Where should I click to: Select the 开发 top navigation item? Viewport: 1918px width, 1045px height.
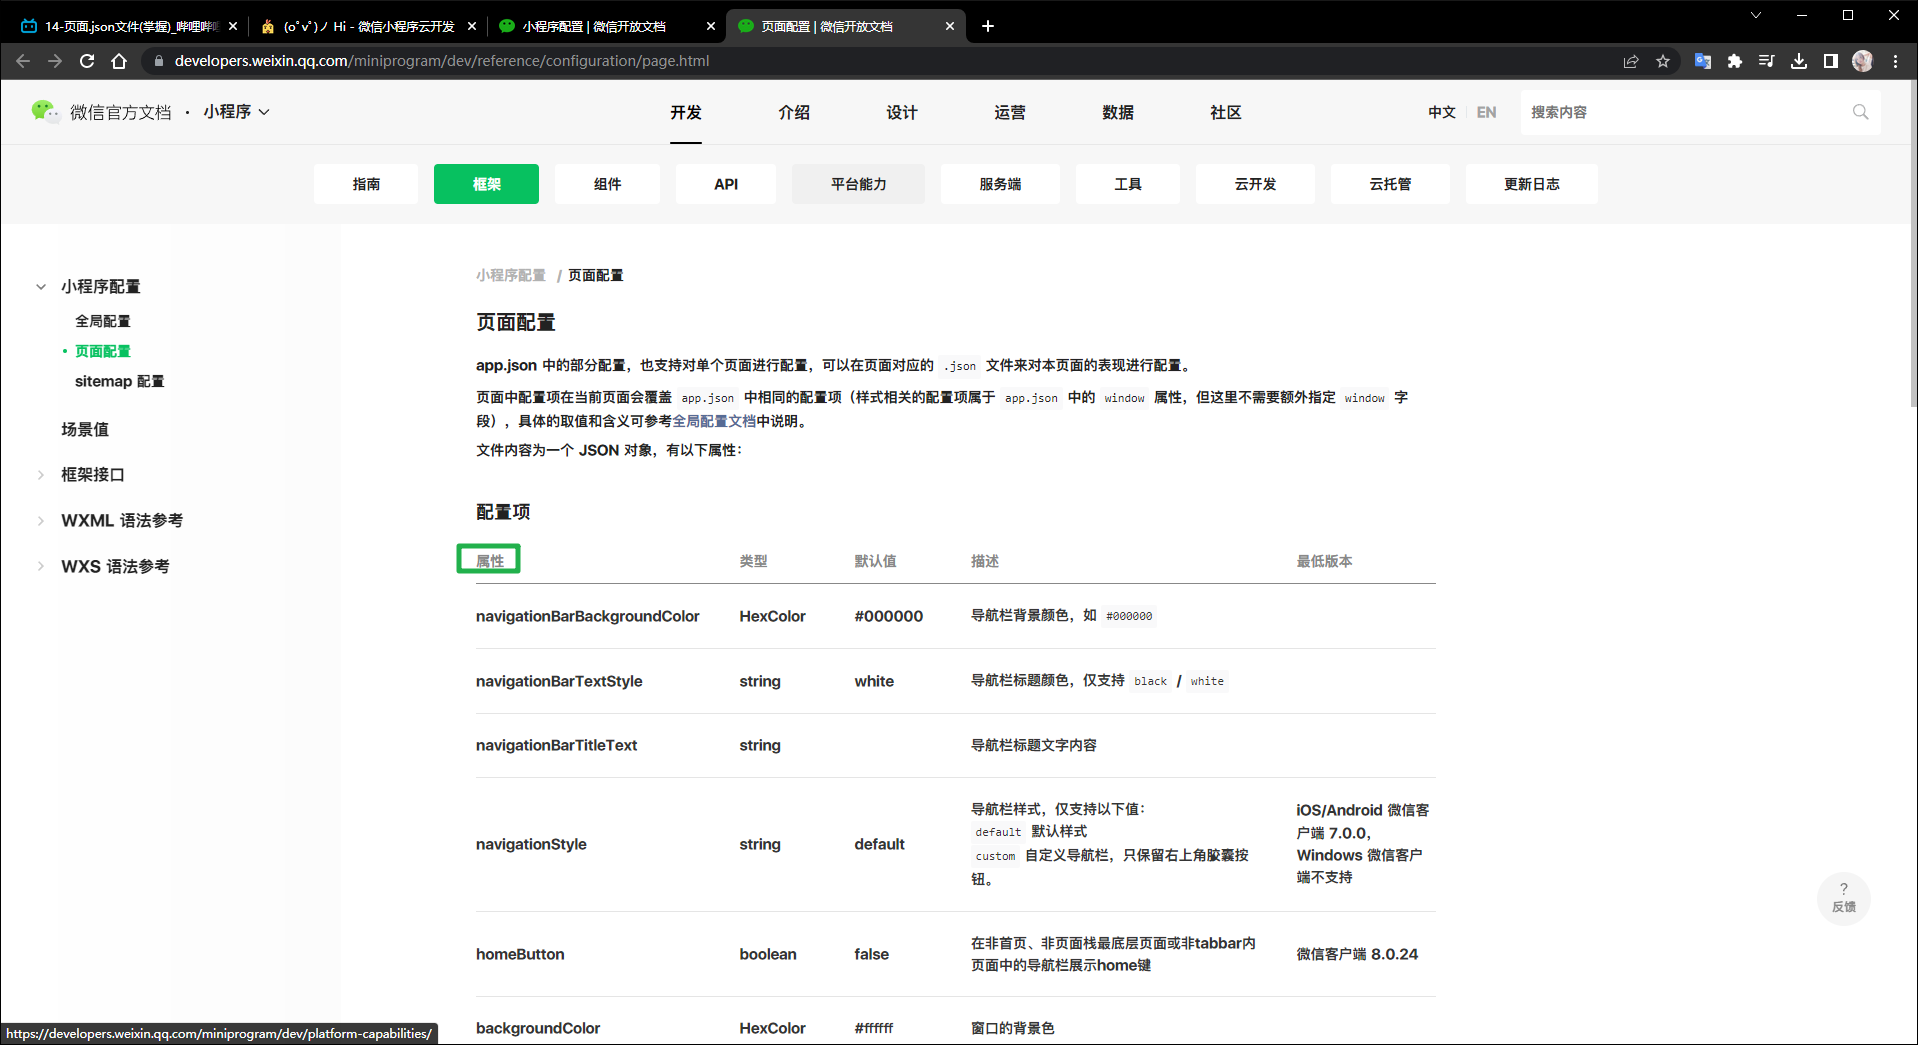(x=686, y=112)
